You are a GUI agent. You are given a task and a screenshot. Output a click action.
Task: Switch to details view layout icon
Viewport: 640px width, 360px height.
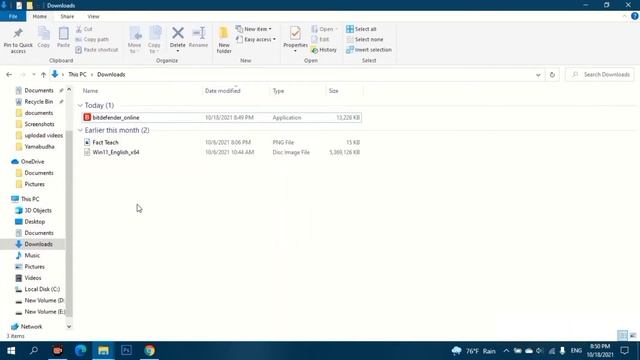622,336
